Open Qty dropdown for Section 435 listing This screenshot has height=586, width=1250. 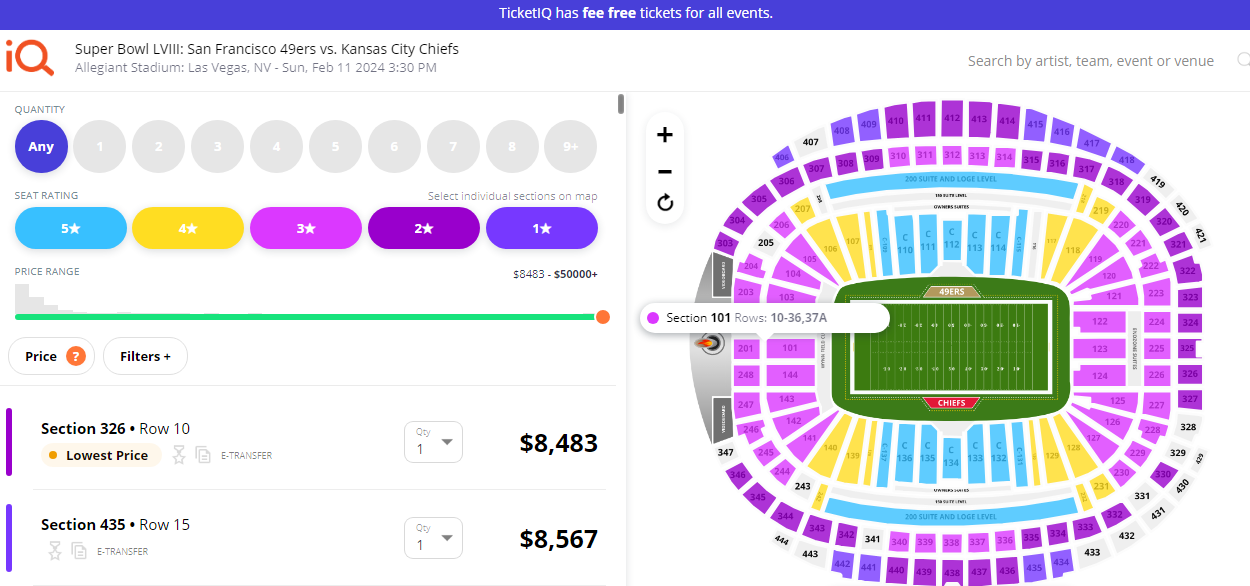[433, 538]
